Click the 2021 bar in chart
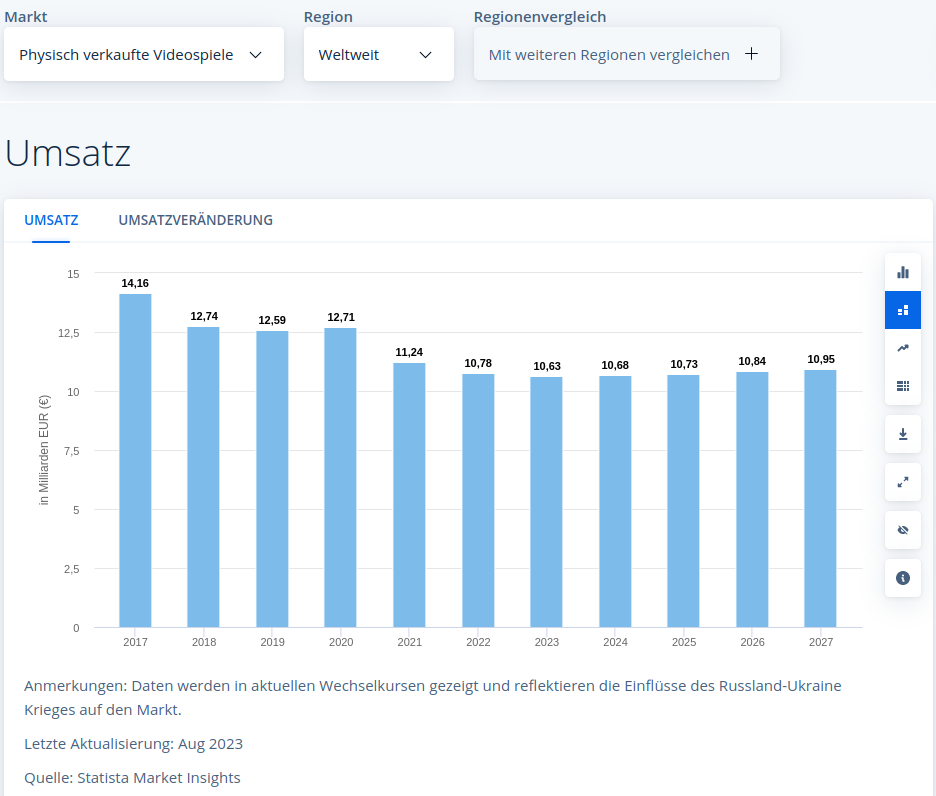 pos(409,495)
